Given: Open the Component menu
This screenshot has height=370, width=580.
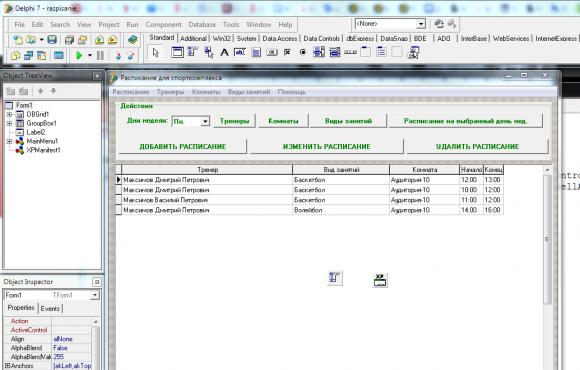Looking at the screenshot, I should (x=163, y=25).
